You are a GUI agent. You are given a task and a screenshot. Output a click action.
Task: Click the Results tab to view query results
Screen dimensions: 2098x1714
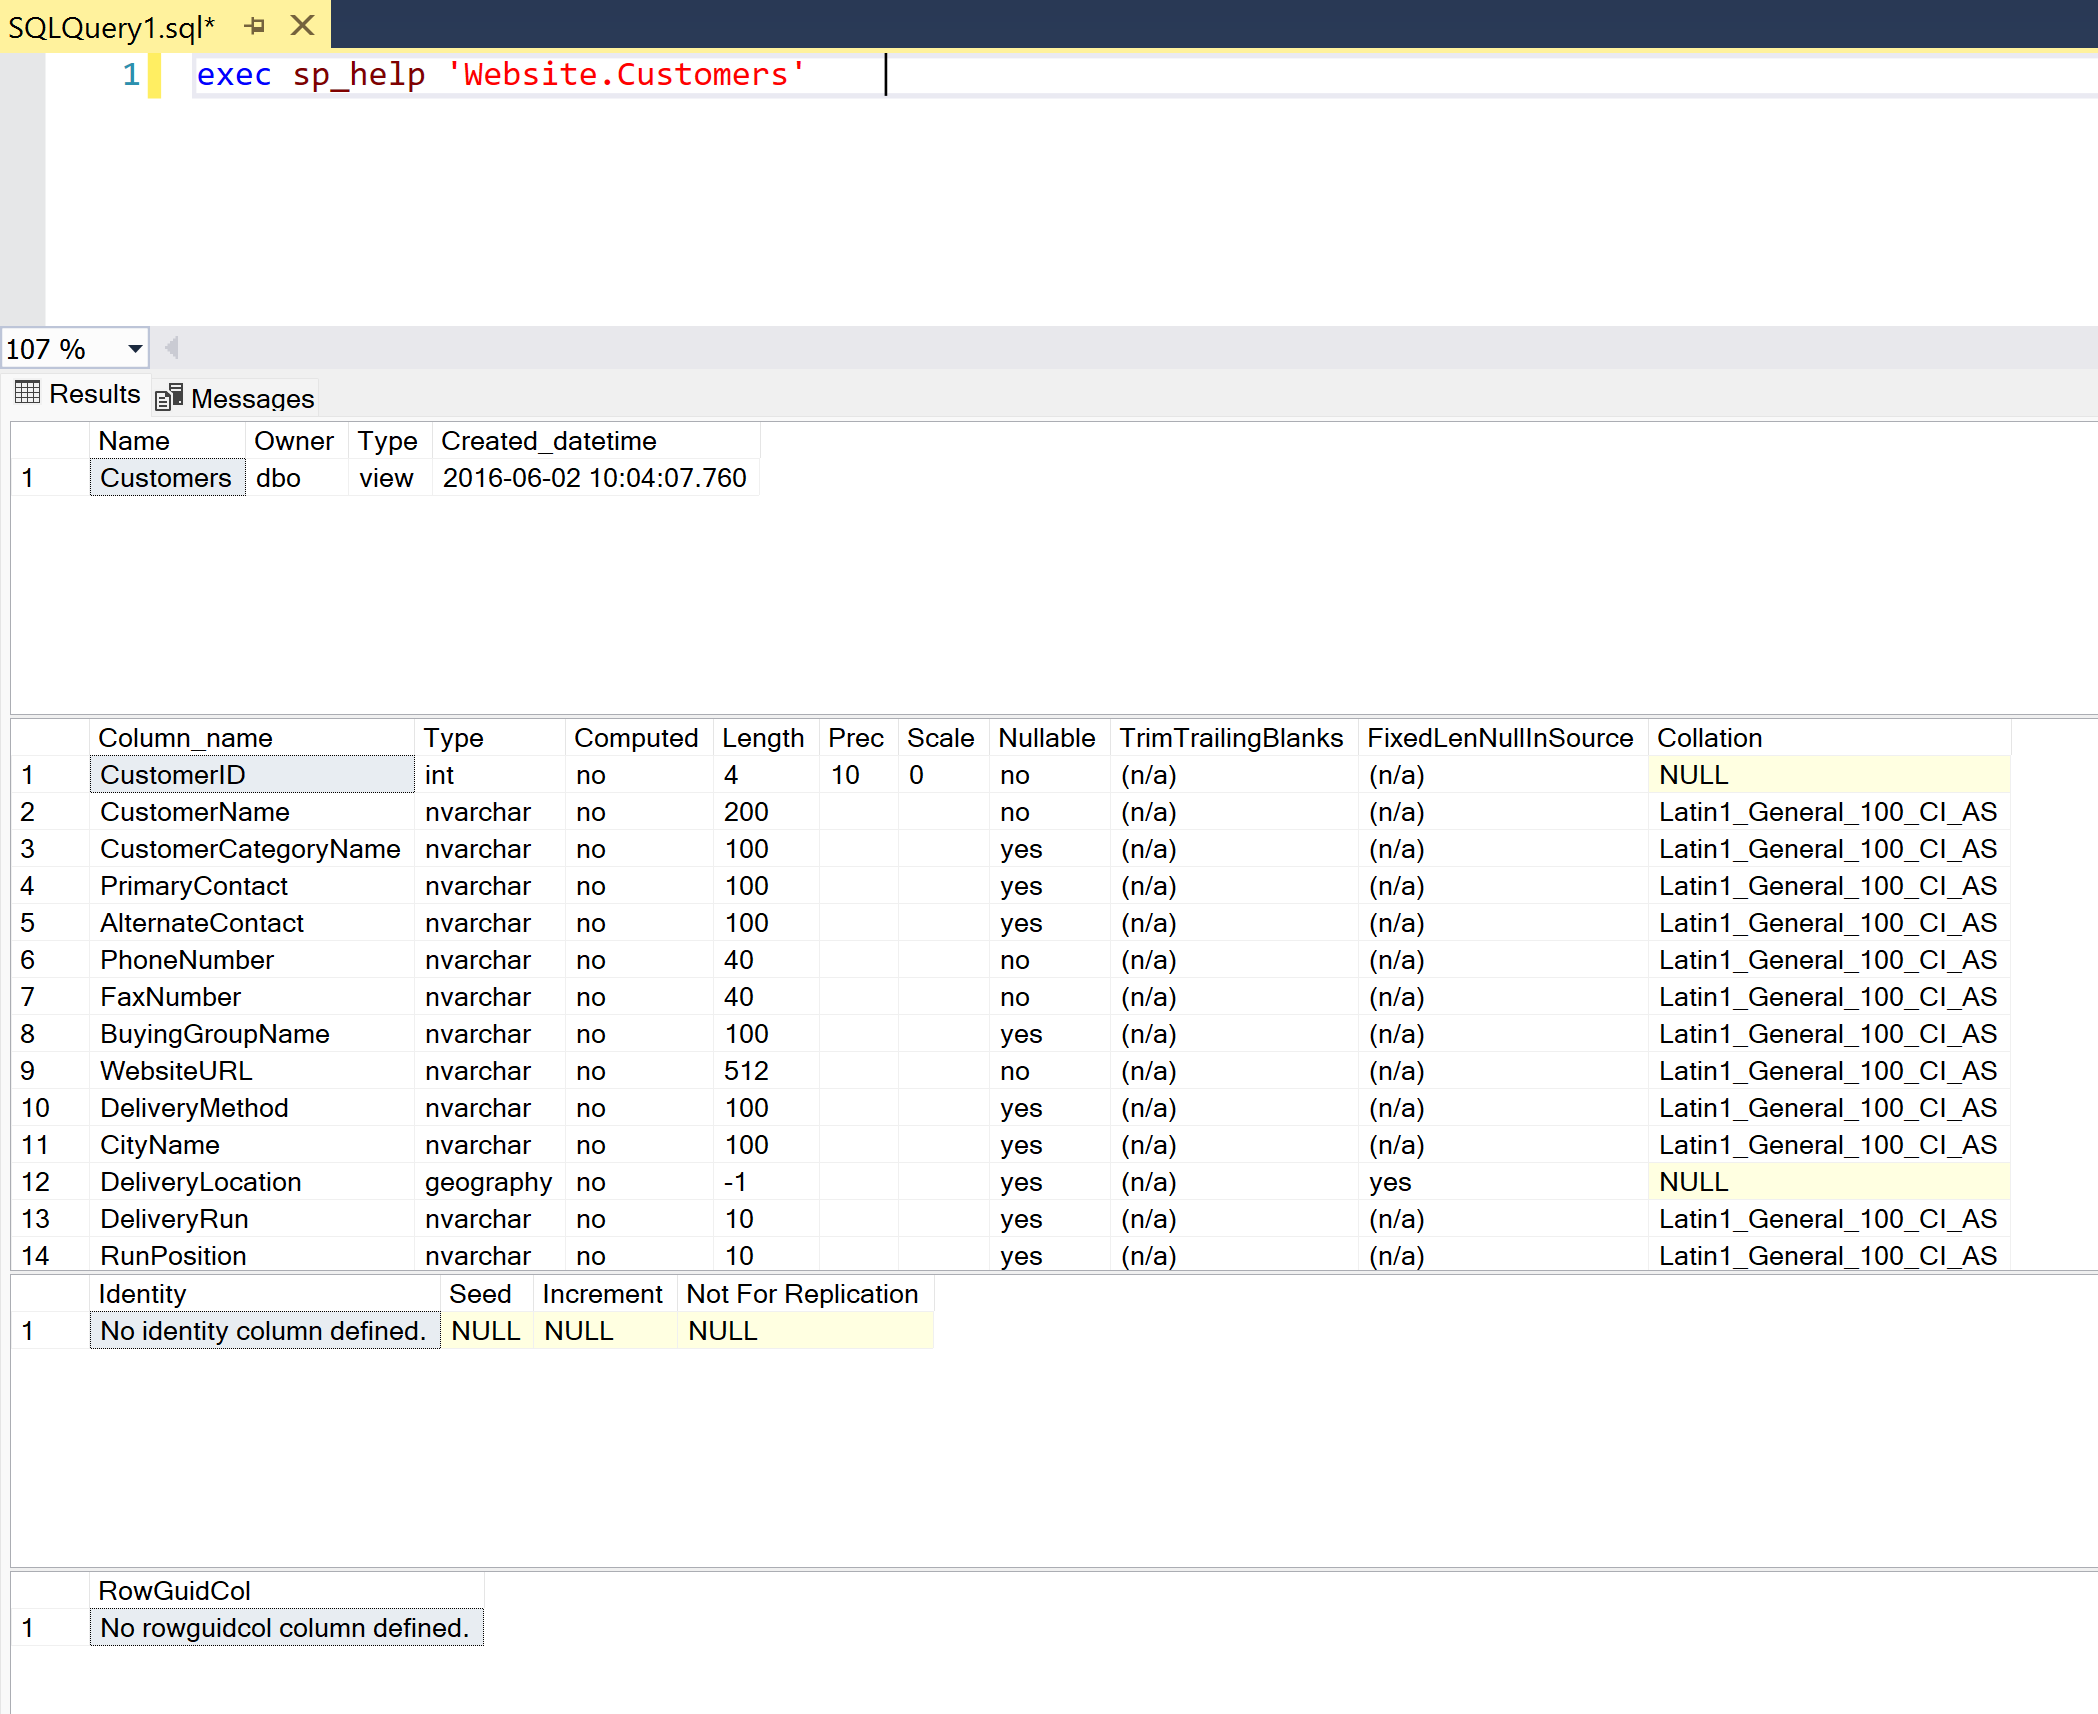coord(82,397)
